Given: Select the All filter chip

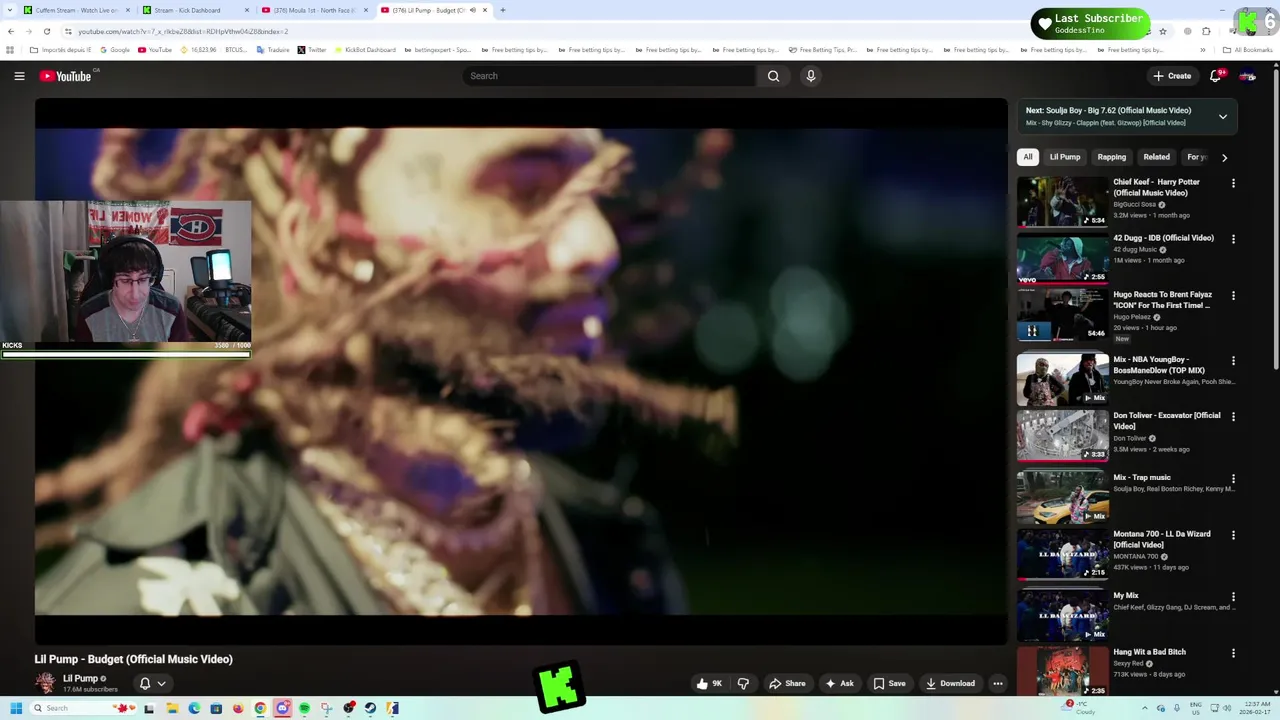Looking at the screenshot, I should (x=1027, y=157).
